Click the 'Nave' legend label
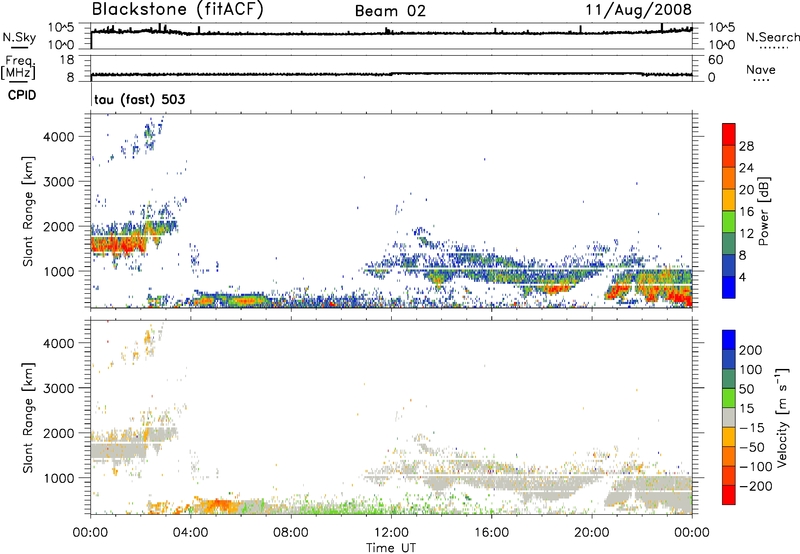Screen dimensions: 800x554 [x=761, y=70]
